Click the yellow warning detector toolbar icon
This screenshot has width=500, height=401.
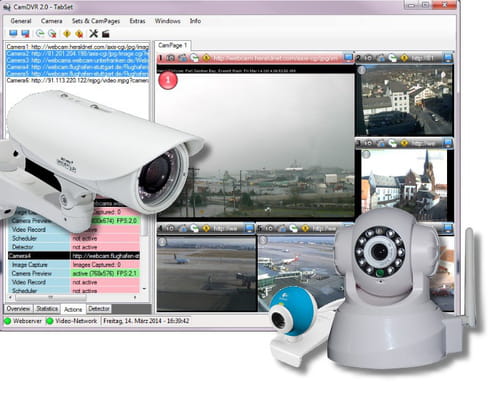click(x=67, y=34)
